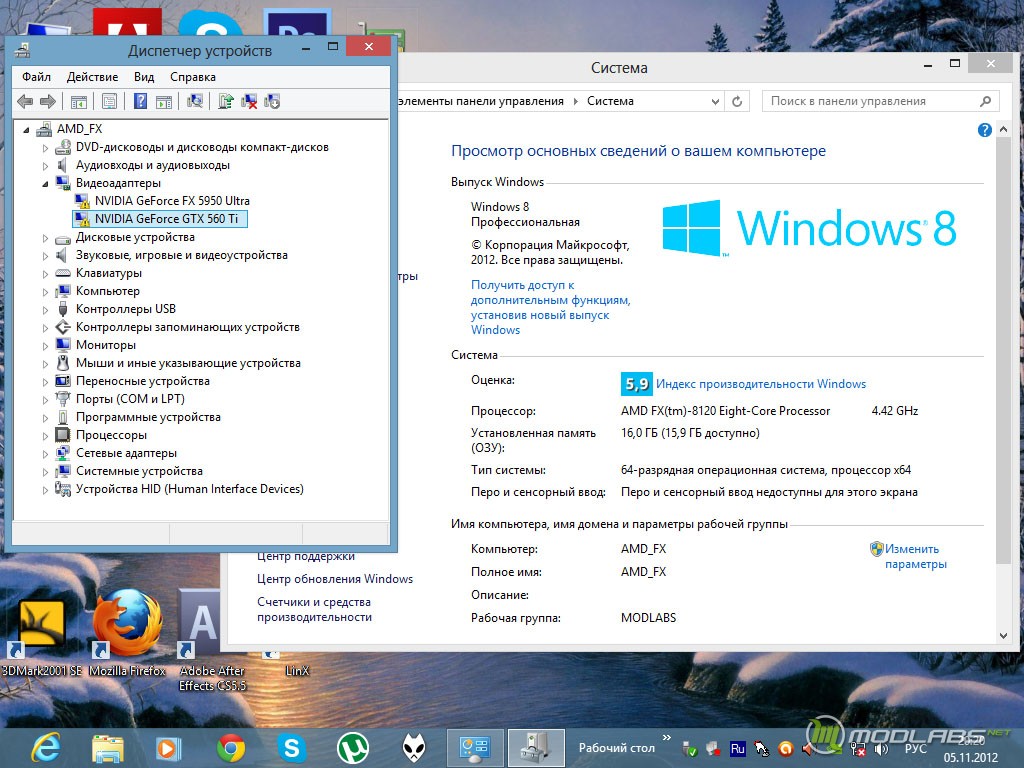This screenshot has width=1024, height=768.
Task: Open the Справка menu
Action: pyautogui.click(x=193, y=77)
